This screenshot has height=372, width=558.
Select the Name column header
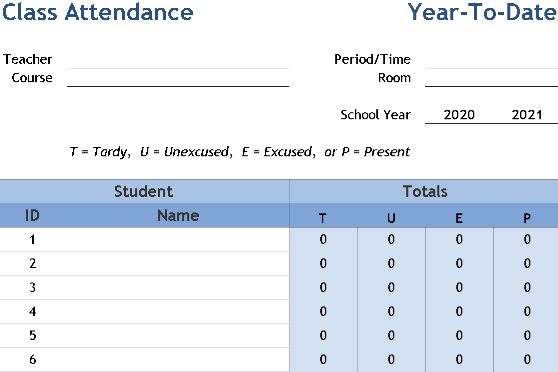pyautogui.click(x=178, y=215)
